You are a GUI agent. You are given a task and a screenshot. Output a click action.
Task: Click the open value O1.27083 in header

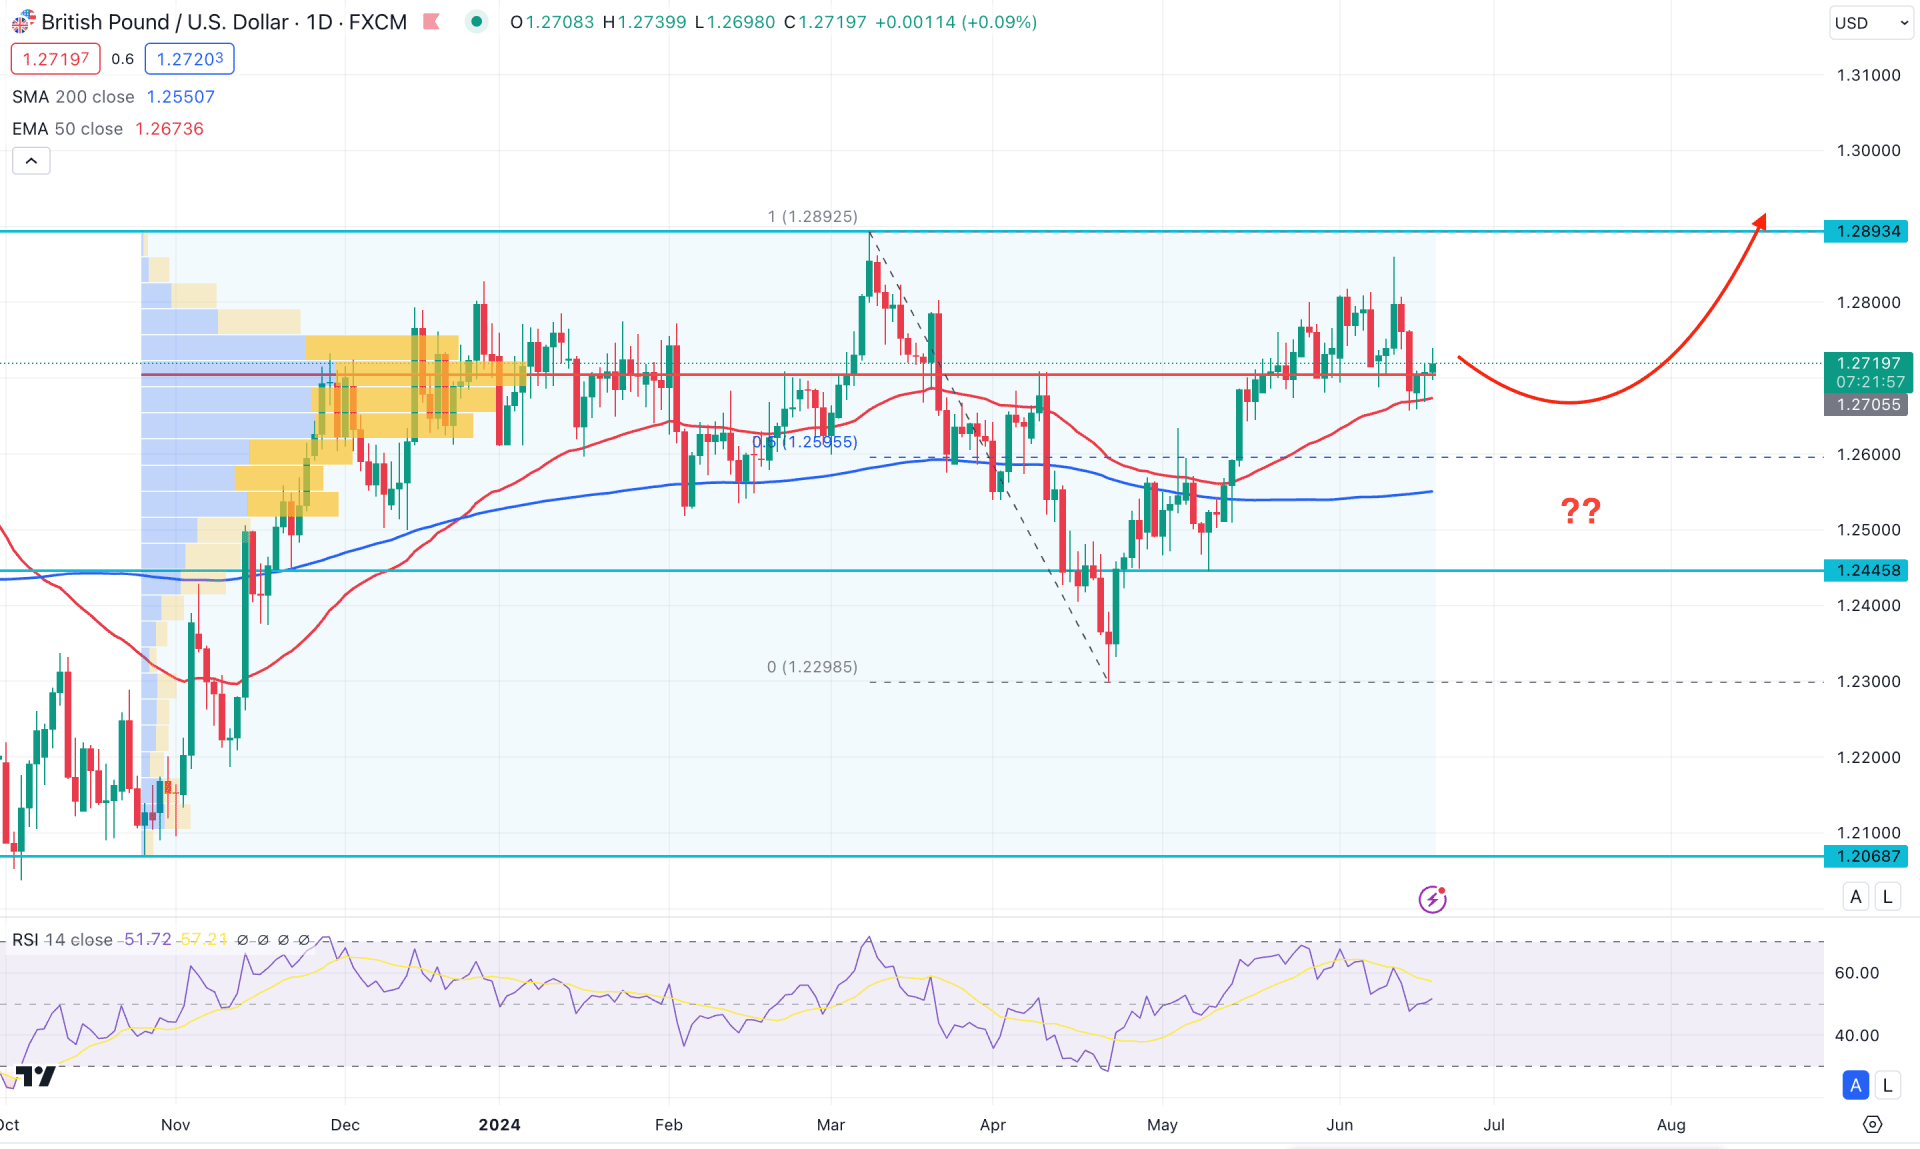point(551,22)
